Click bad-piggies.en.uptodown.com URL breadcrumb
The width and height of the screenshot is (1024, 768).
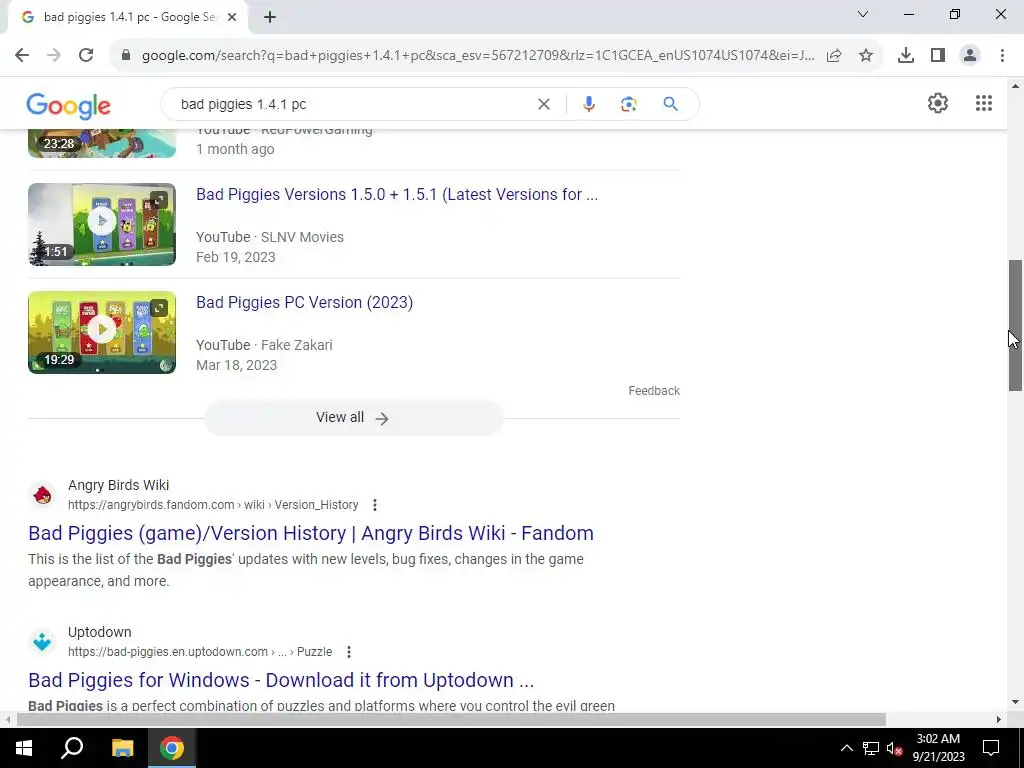coord(200,652)
